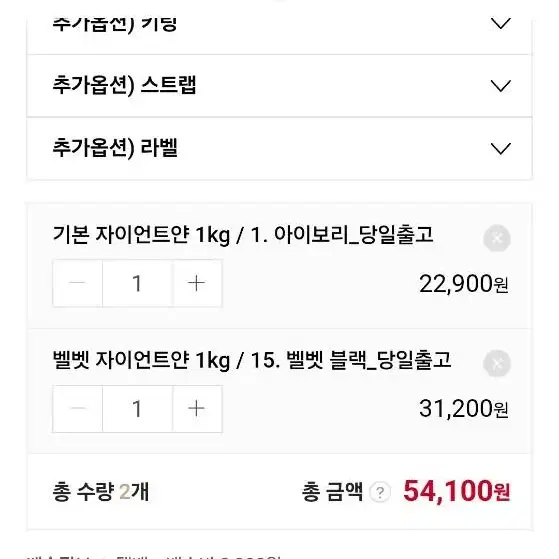Click the chevron arrow on 라벨 row
The image size is (559, 559).
(x=501, y=149)
